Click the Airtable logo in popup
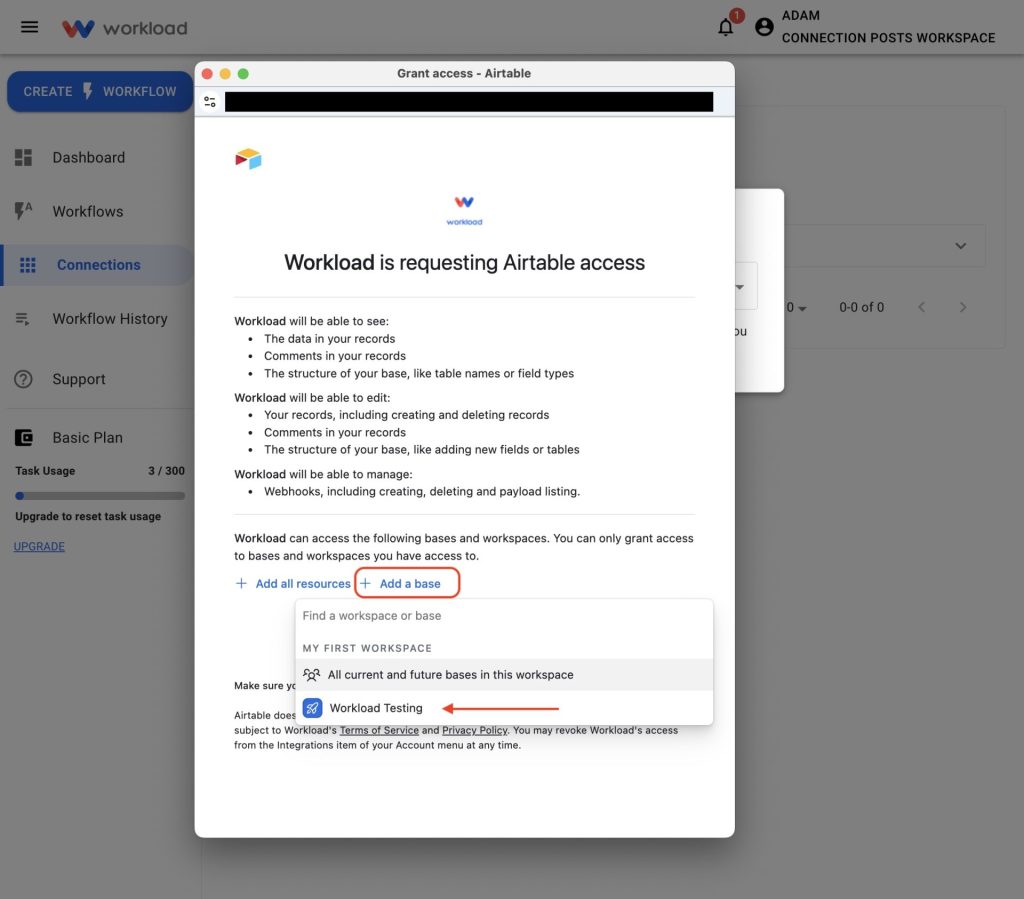 click(248, 159)
